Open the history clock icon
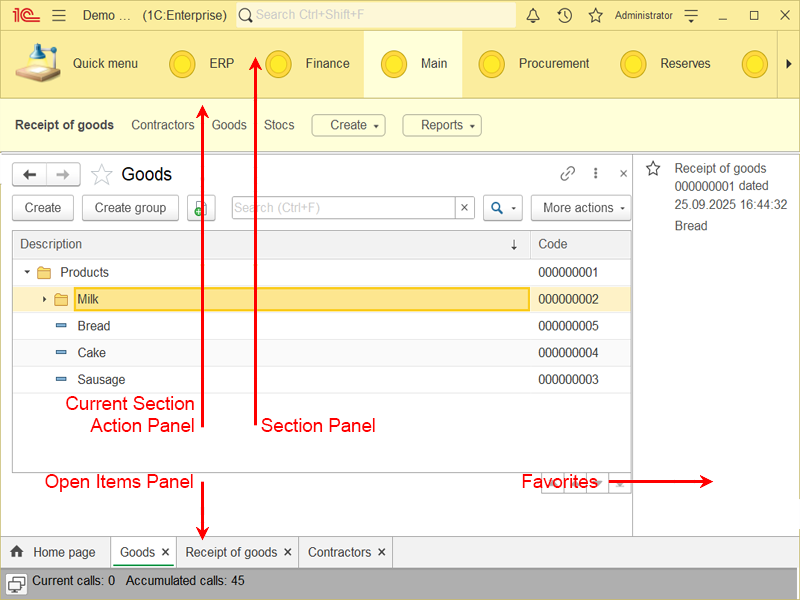Screen dimensions: 800x600 [565, 15]
